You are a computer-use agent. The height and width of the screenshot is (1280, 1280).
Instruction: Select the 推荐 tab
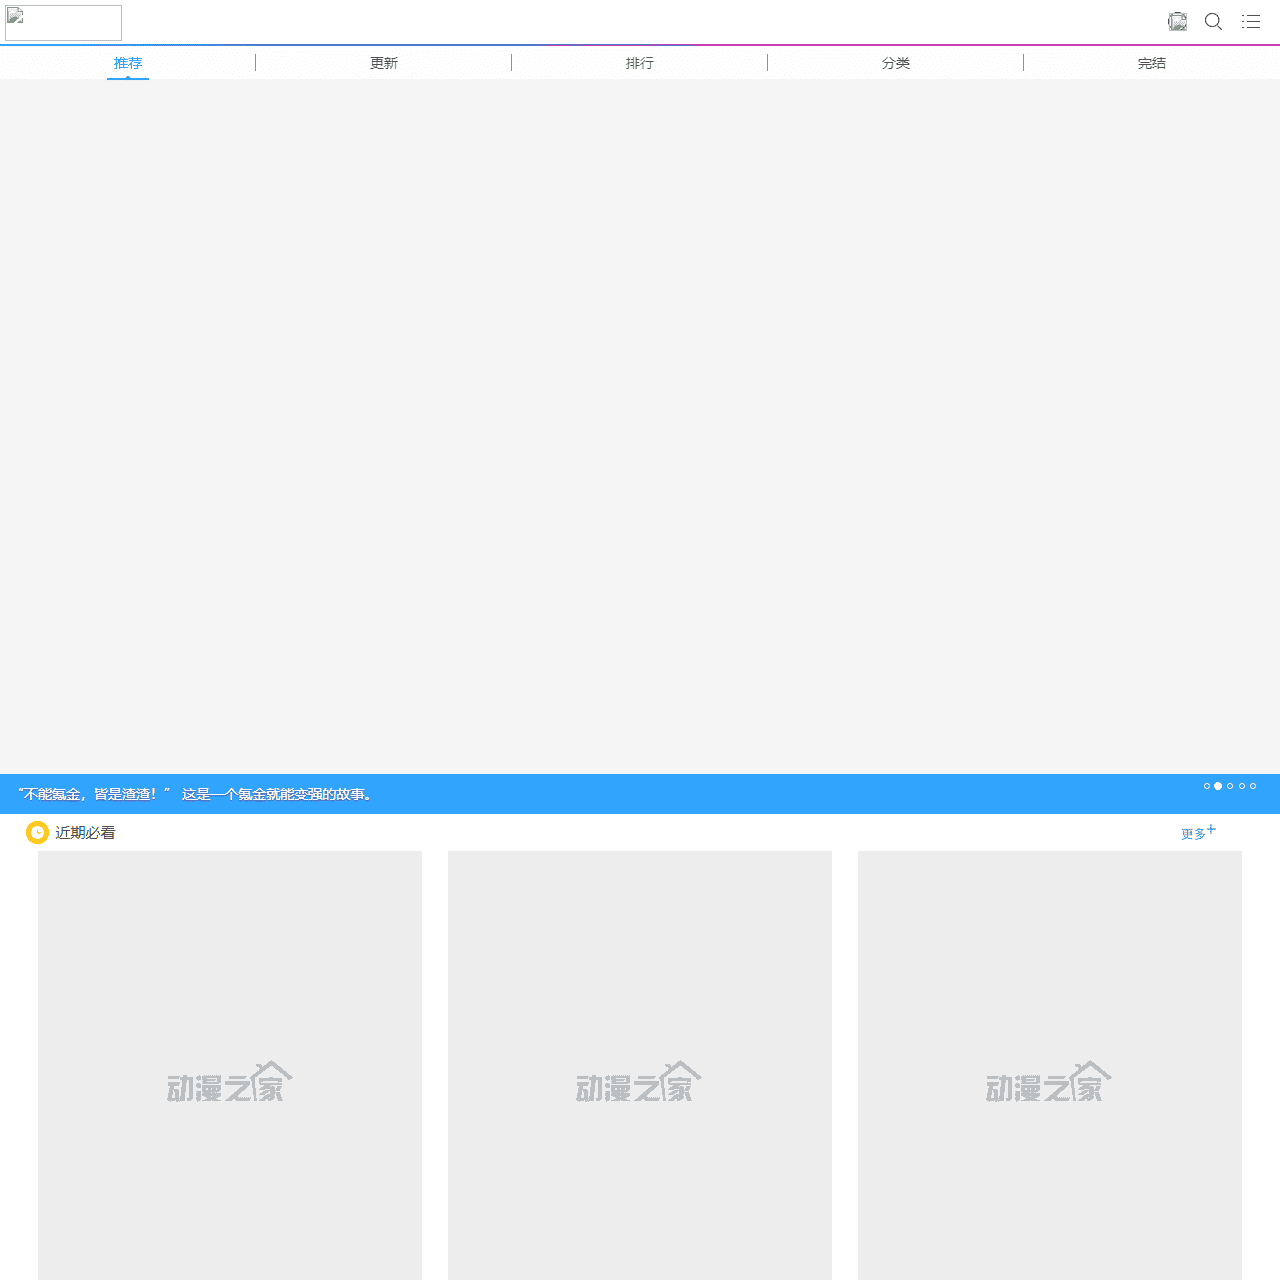(128, 63)
